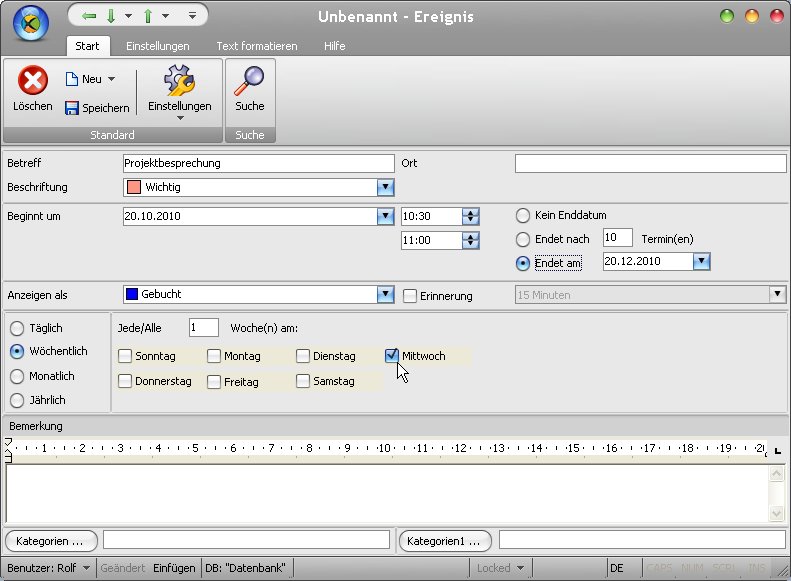Check the Montag checkbox
Image resolution: width=791 pixels, height=581 pixels.
[x=214, y=356]
